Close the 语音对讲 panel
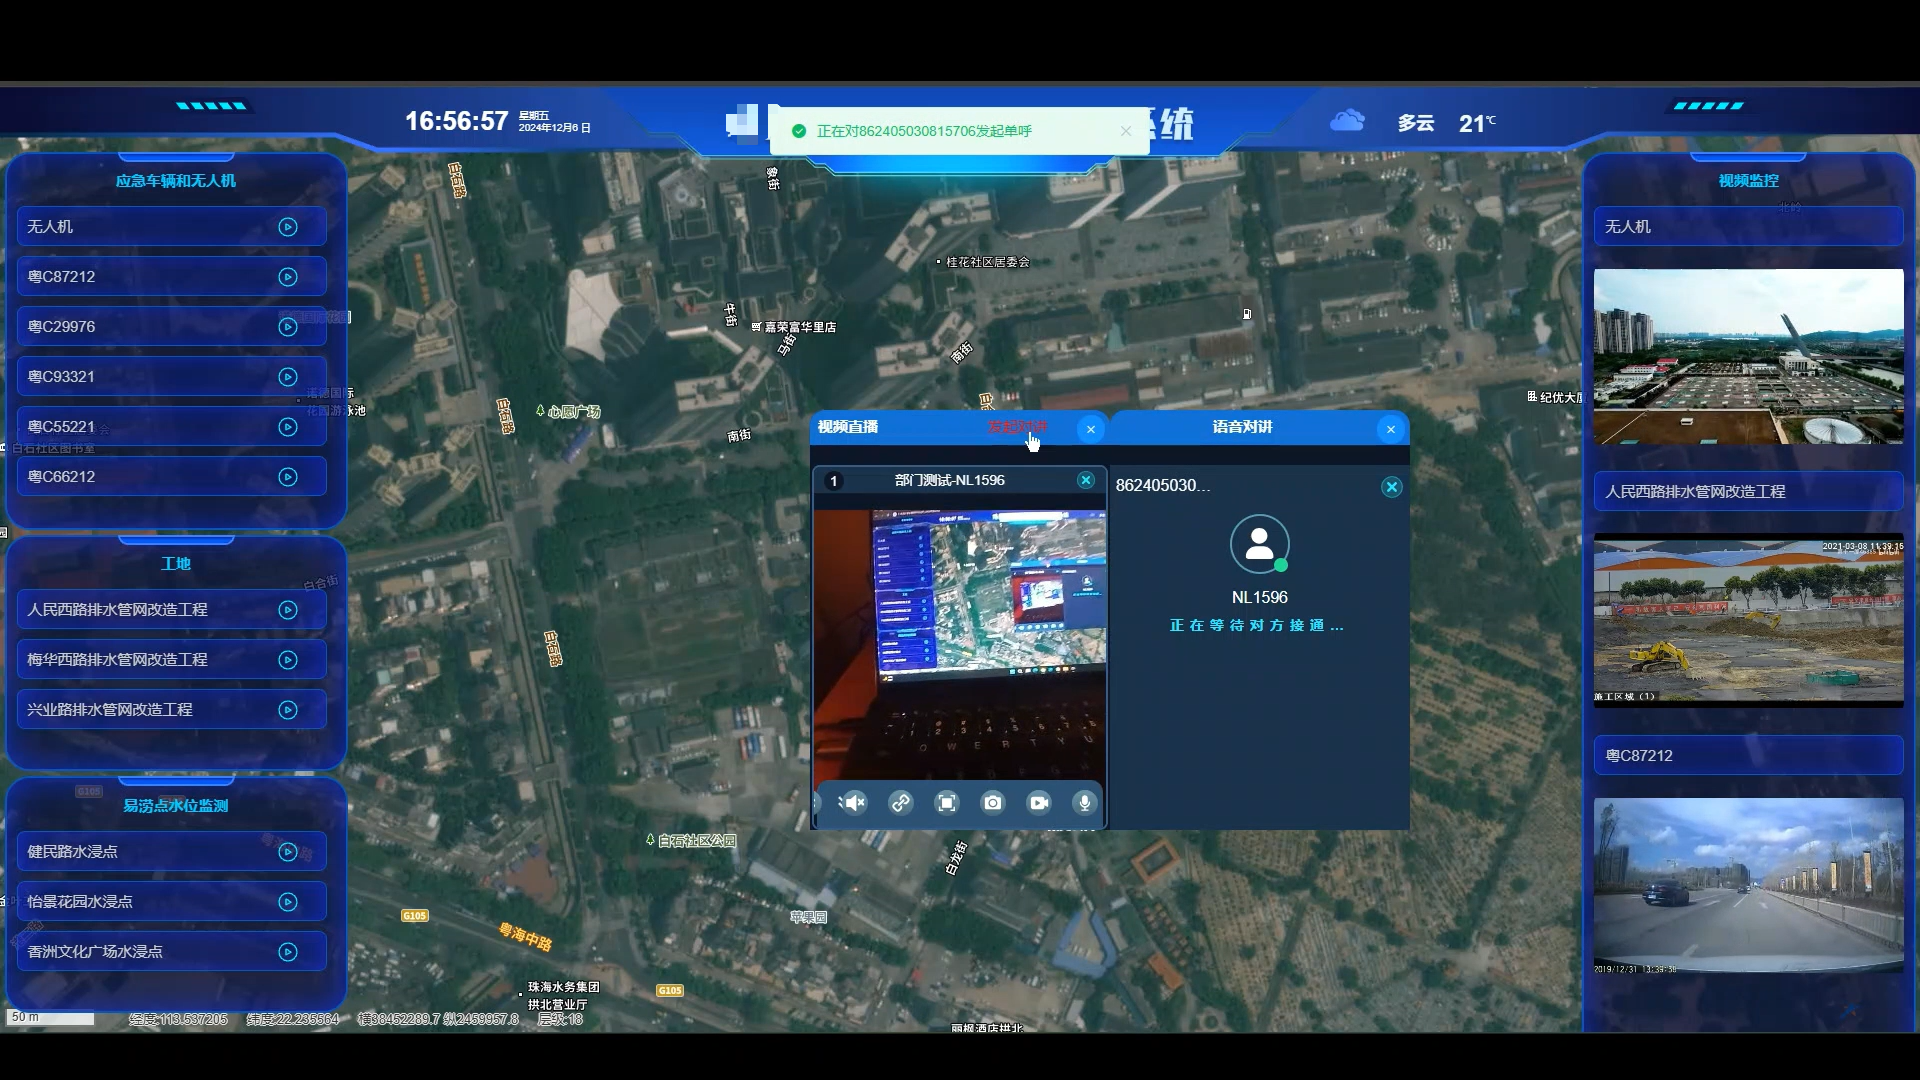The image size is (1920, 1080). pos(1391,429)
